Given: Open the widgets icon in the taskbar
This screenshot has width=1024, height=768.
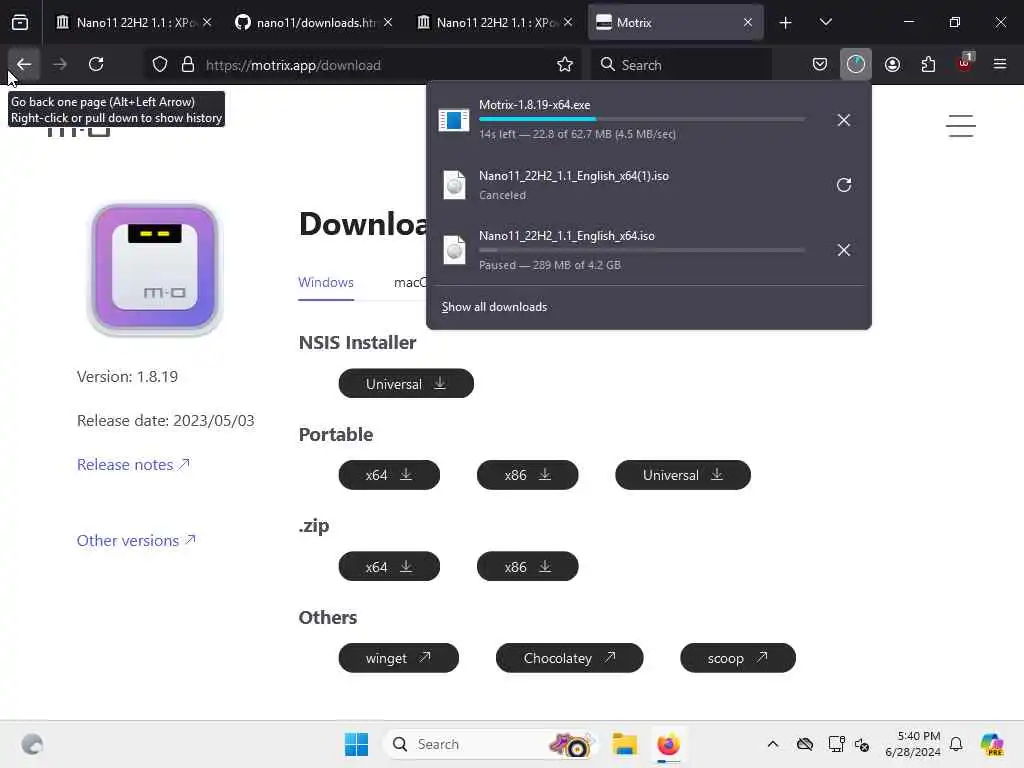Looking at the screenshot, I should point(32,744).
